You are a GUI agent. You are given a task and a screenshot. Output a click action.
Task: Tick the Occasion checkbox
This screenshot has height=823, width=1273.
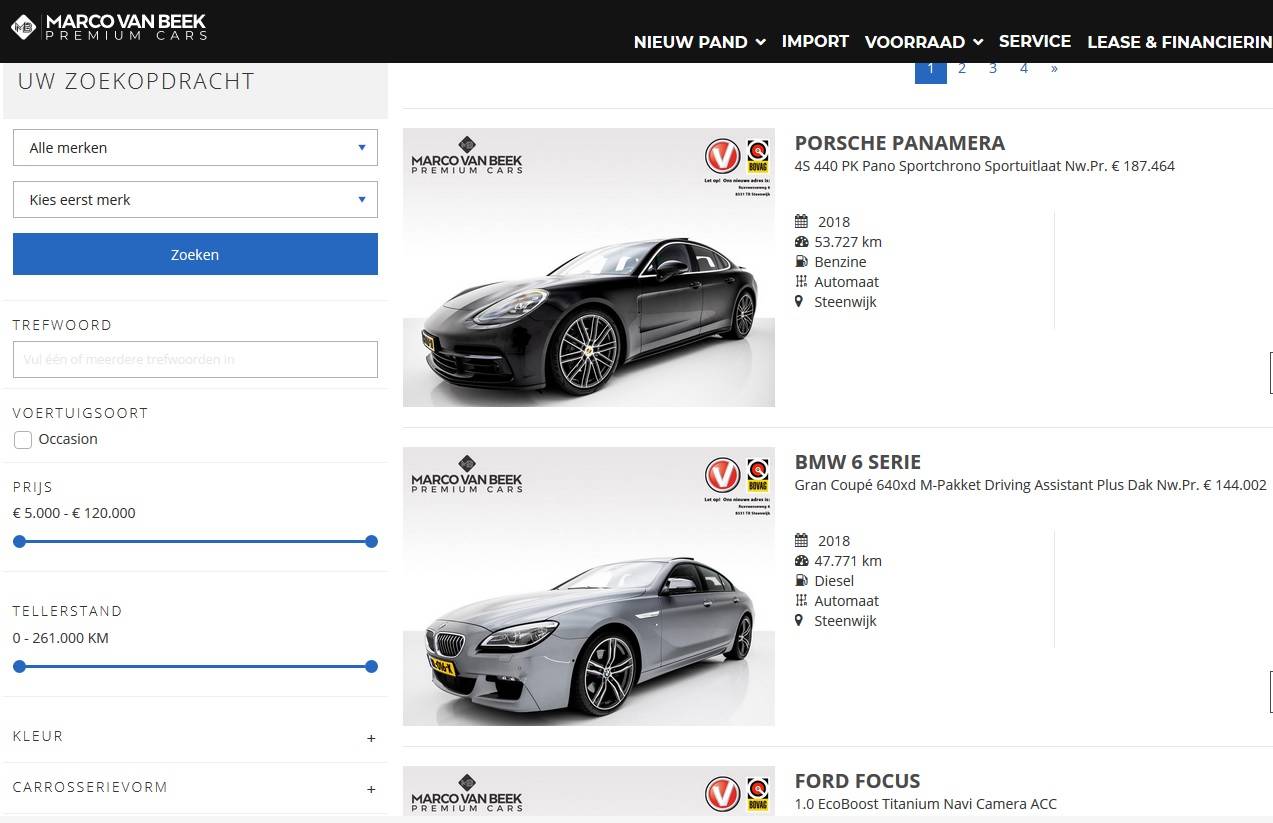(x=23, y=440)
